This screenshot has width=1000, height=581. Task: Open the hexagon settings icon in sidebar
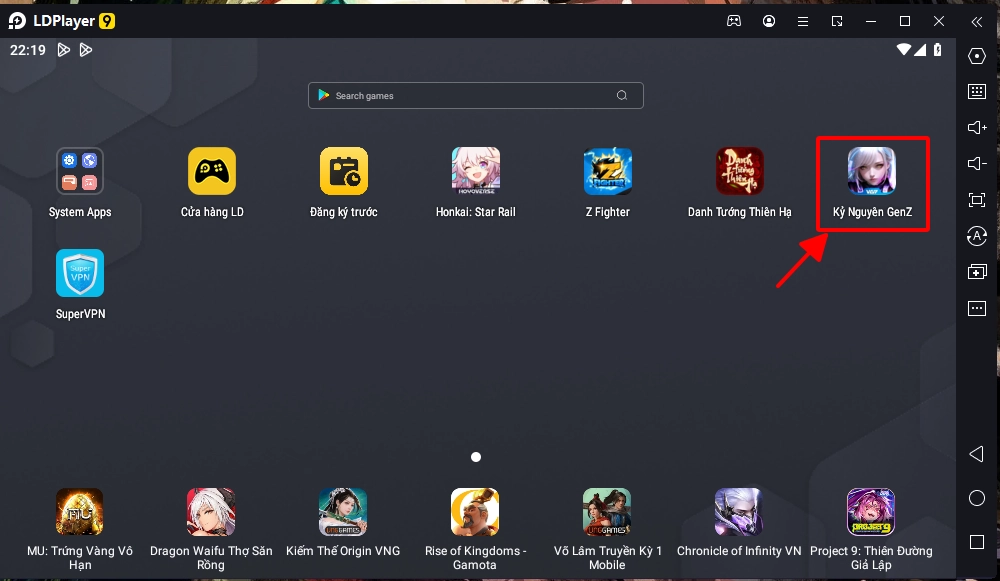977,56
